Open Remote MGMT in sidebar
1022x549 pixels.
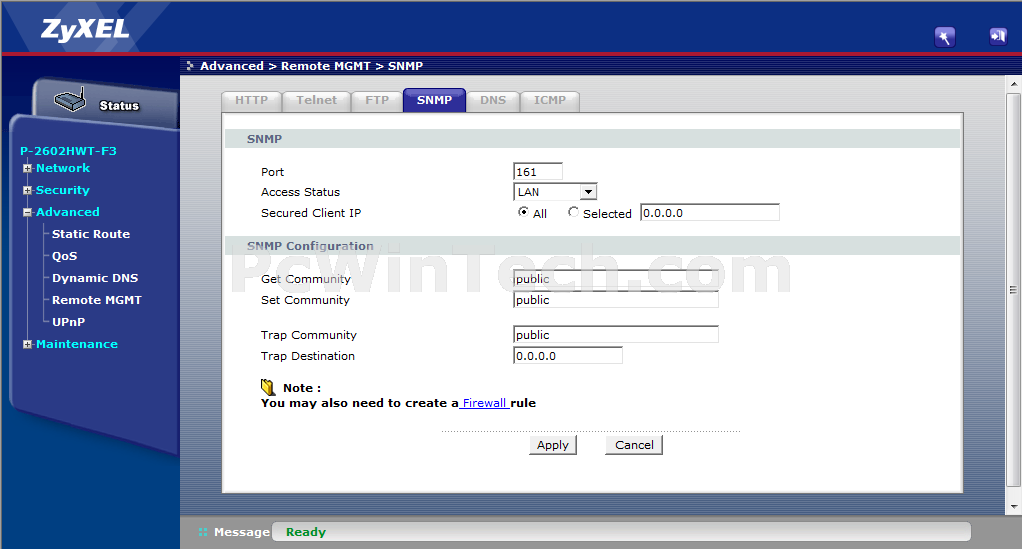click(96, 300)
